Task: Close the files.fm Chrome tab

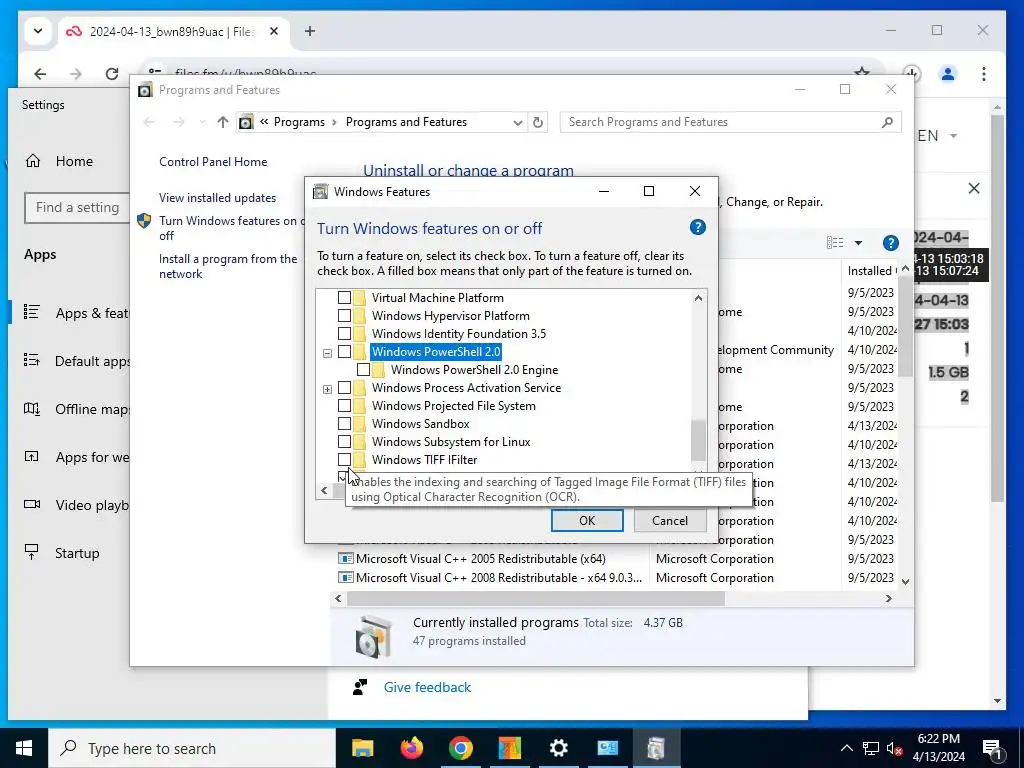Action: [x=274, y=31]
